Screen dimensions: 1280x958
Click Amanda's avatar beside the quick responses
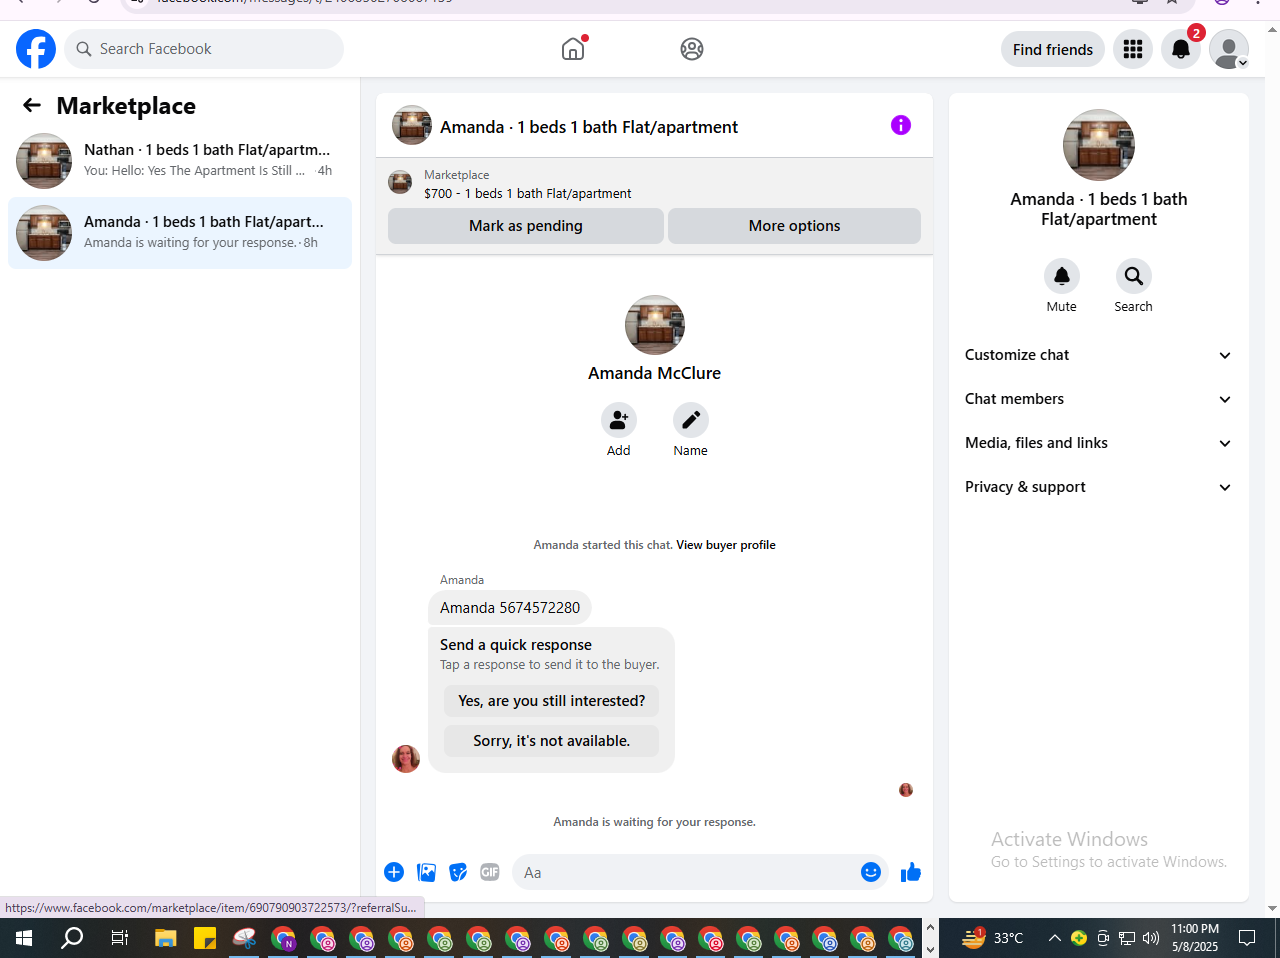coord(406,759)
